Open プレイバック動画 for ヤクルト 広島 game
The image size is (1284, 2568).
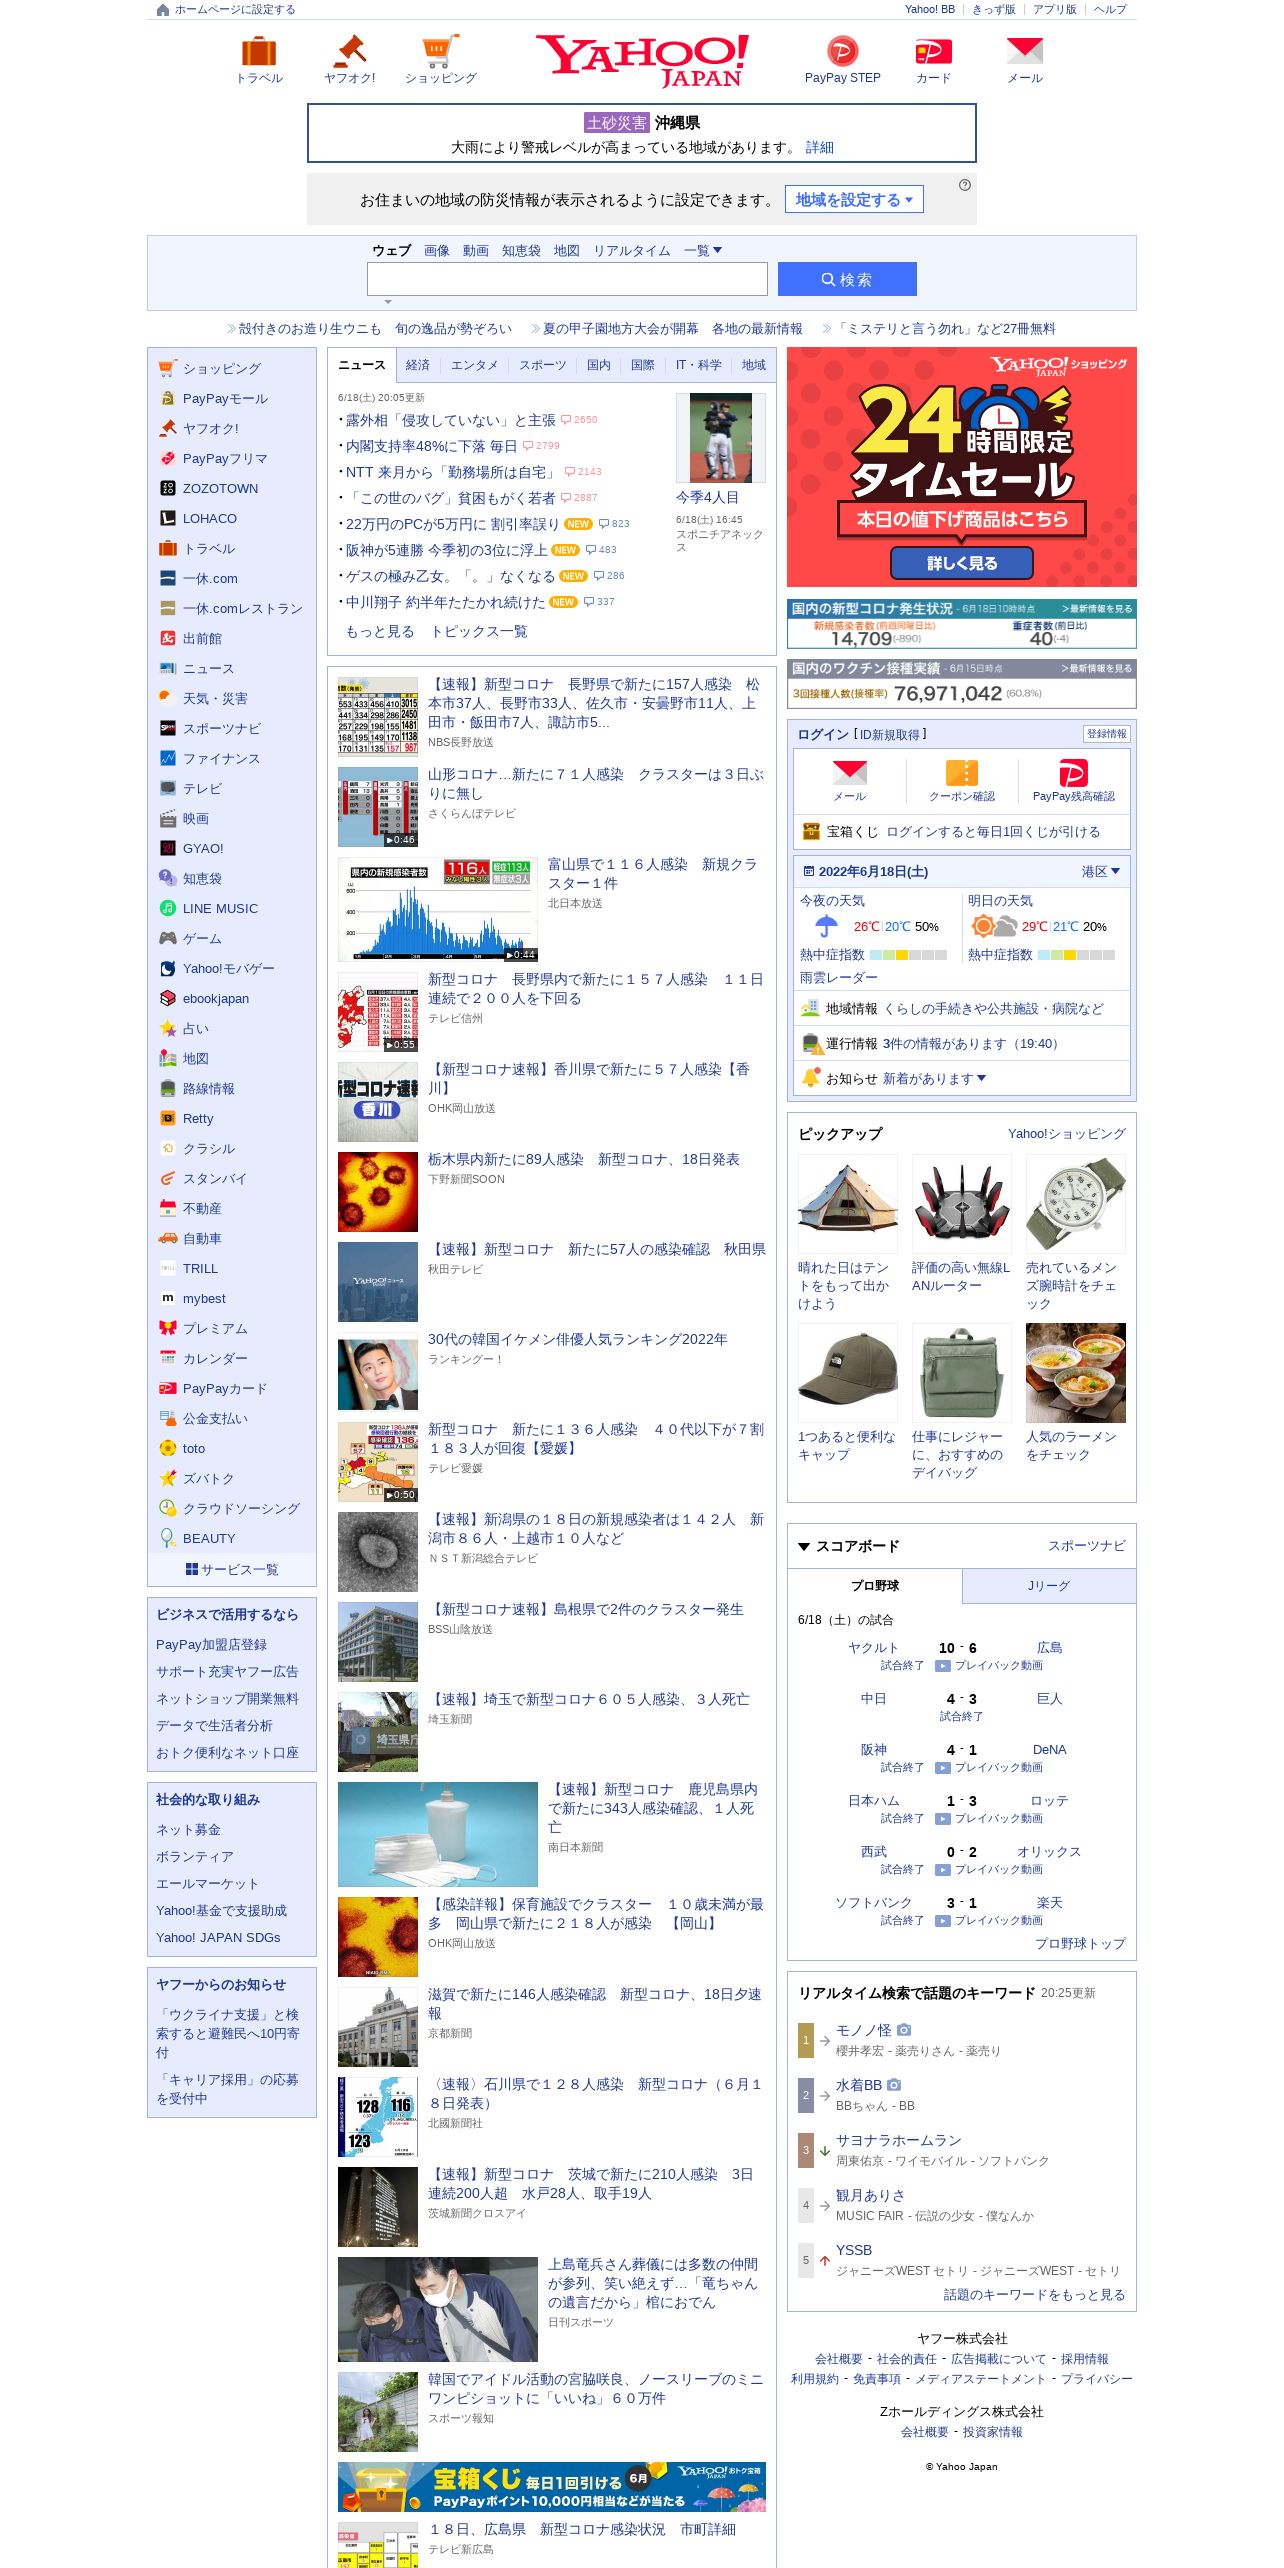[x=989, y=1665]
